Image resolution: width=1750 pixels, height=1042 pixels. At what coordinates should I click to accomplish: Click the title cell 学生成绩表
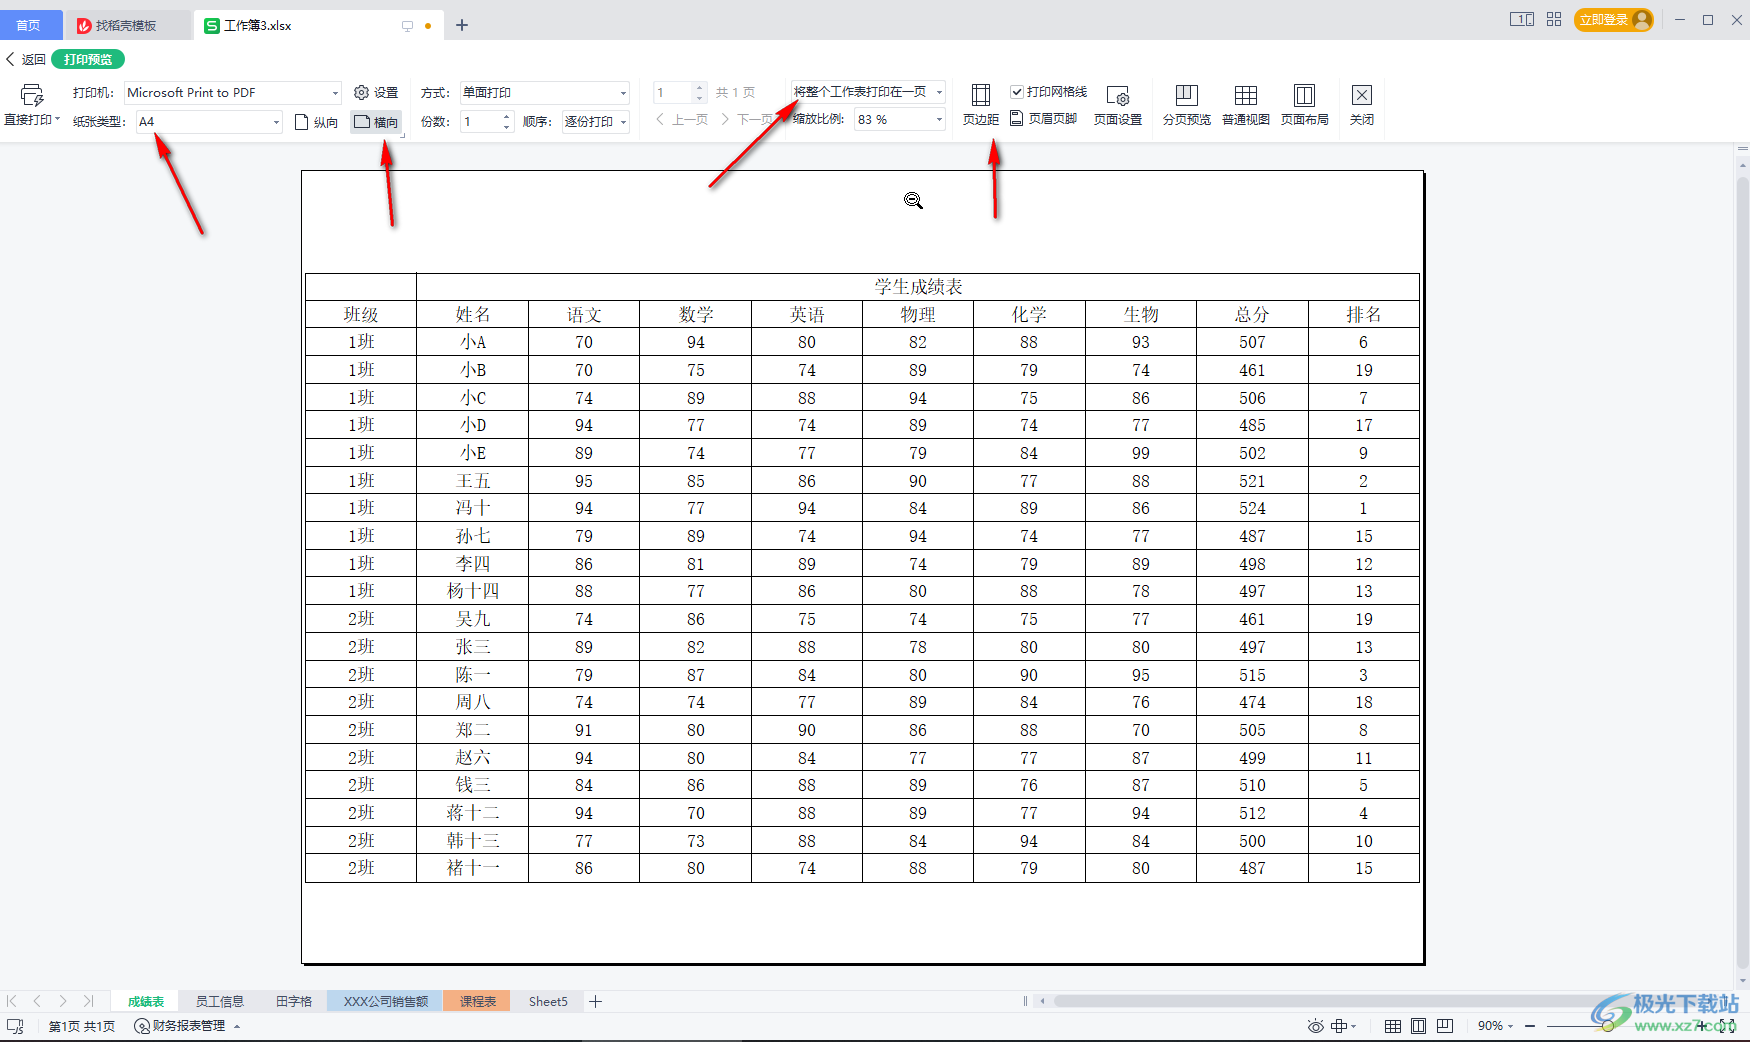(x=918, y=287)
